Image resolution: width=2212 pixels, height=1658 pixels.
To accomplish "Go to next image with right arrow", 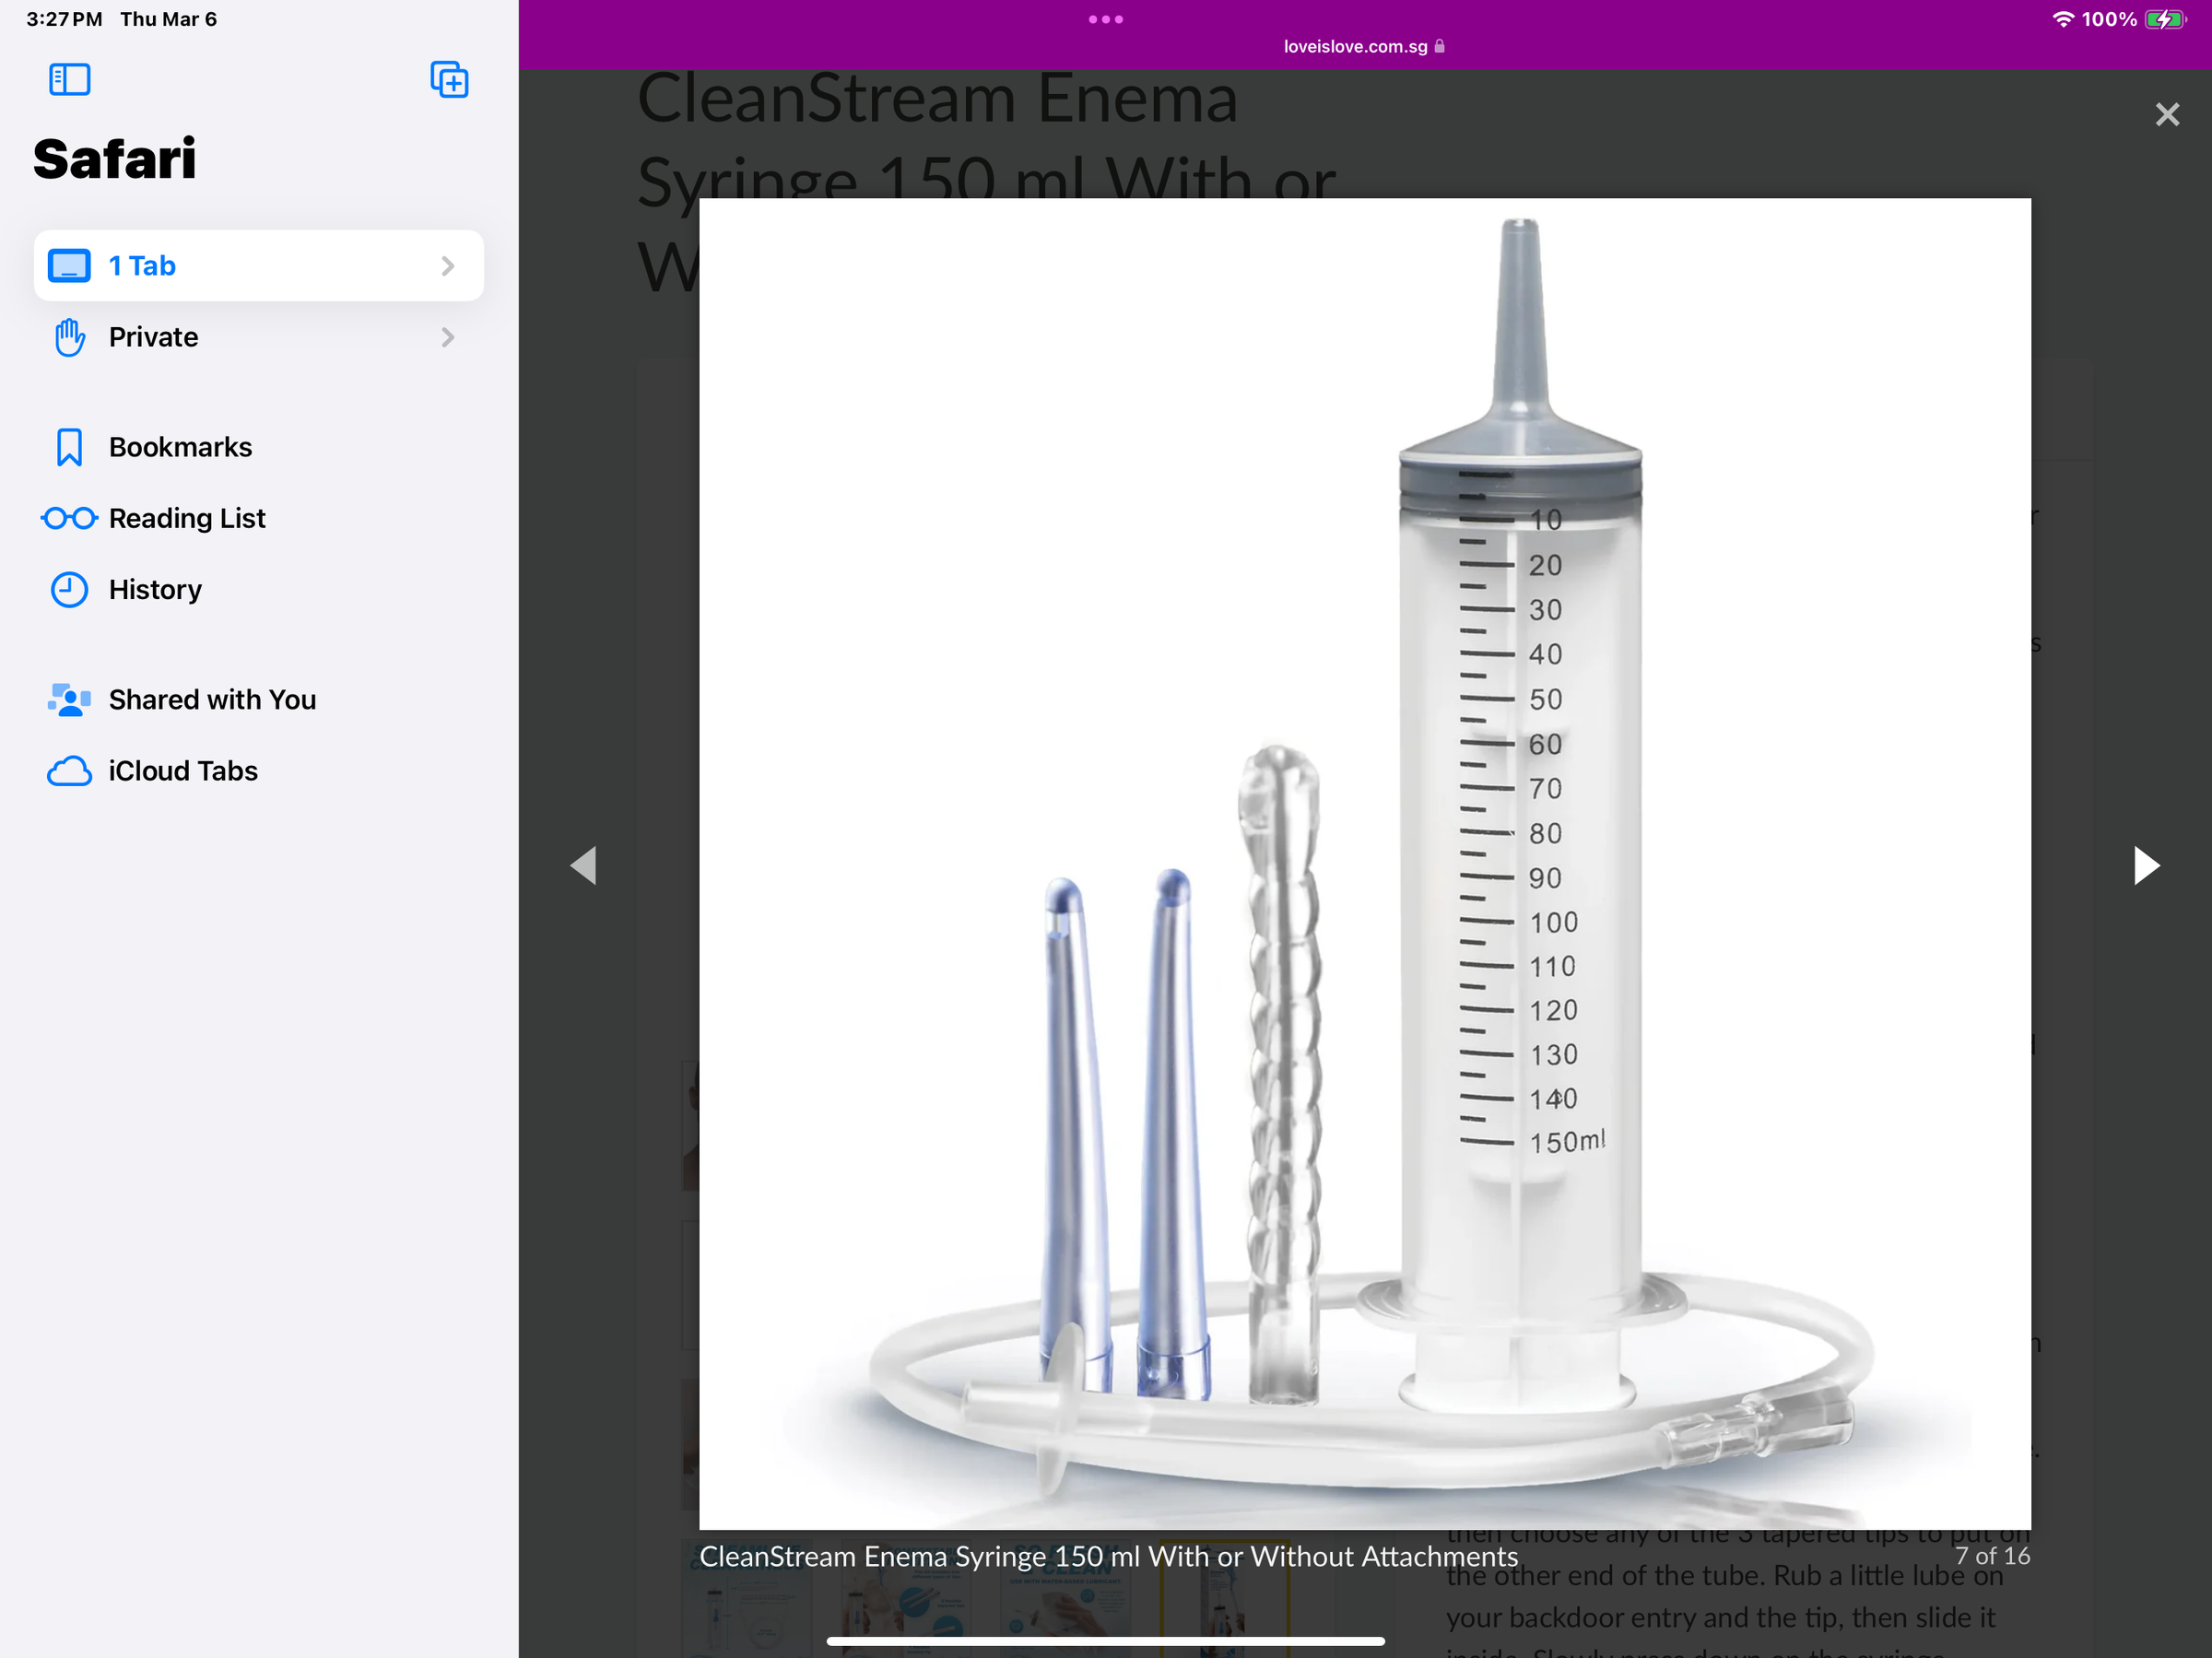I will (x=2145, y=865).
